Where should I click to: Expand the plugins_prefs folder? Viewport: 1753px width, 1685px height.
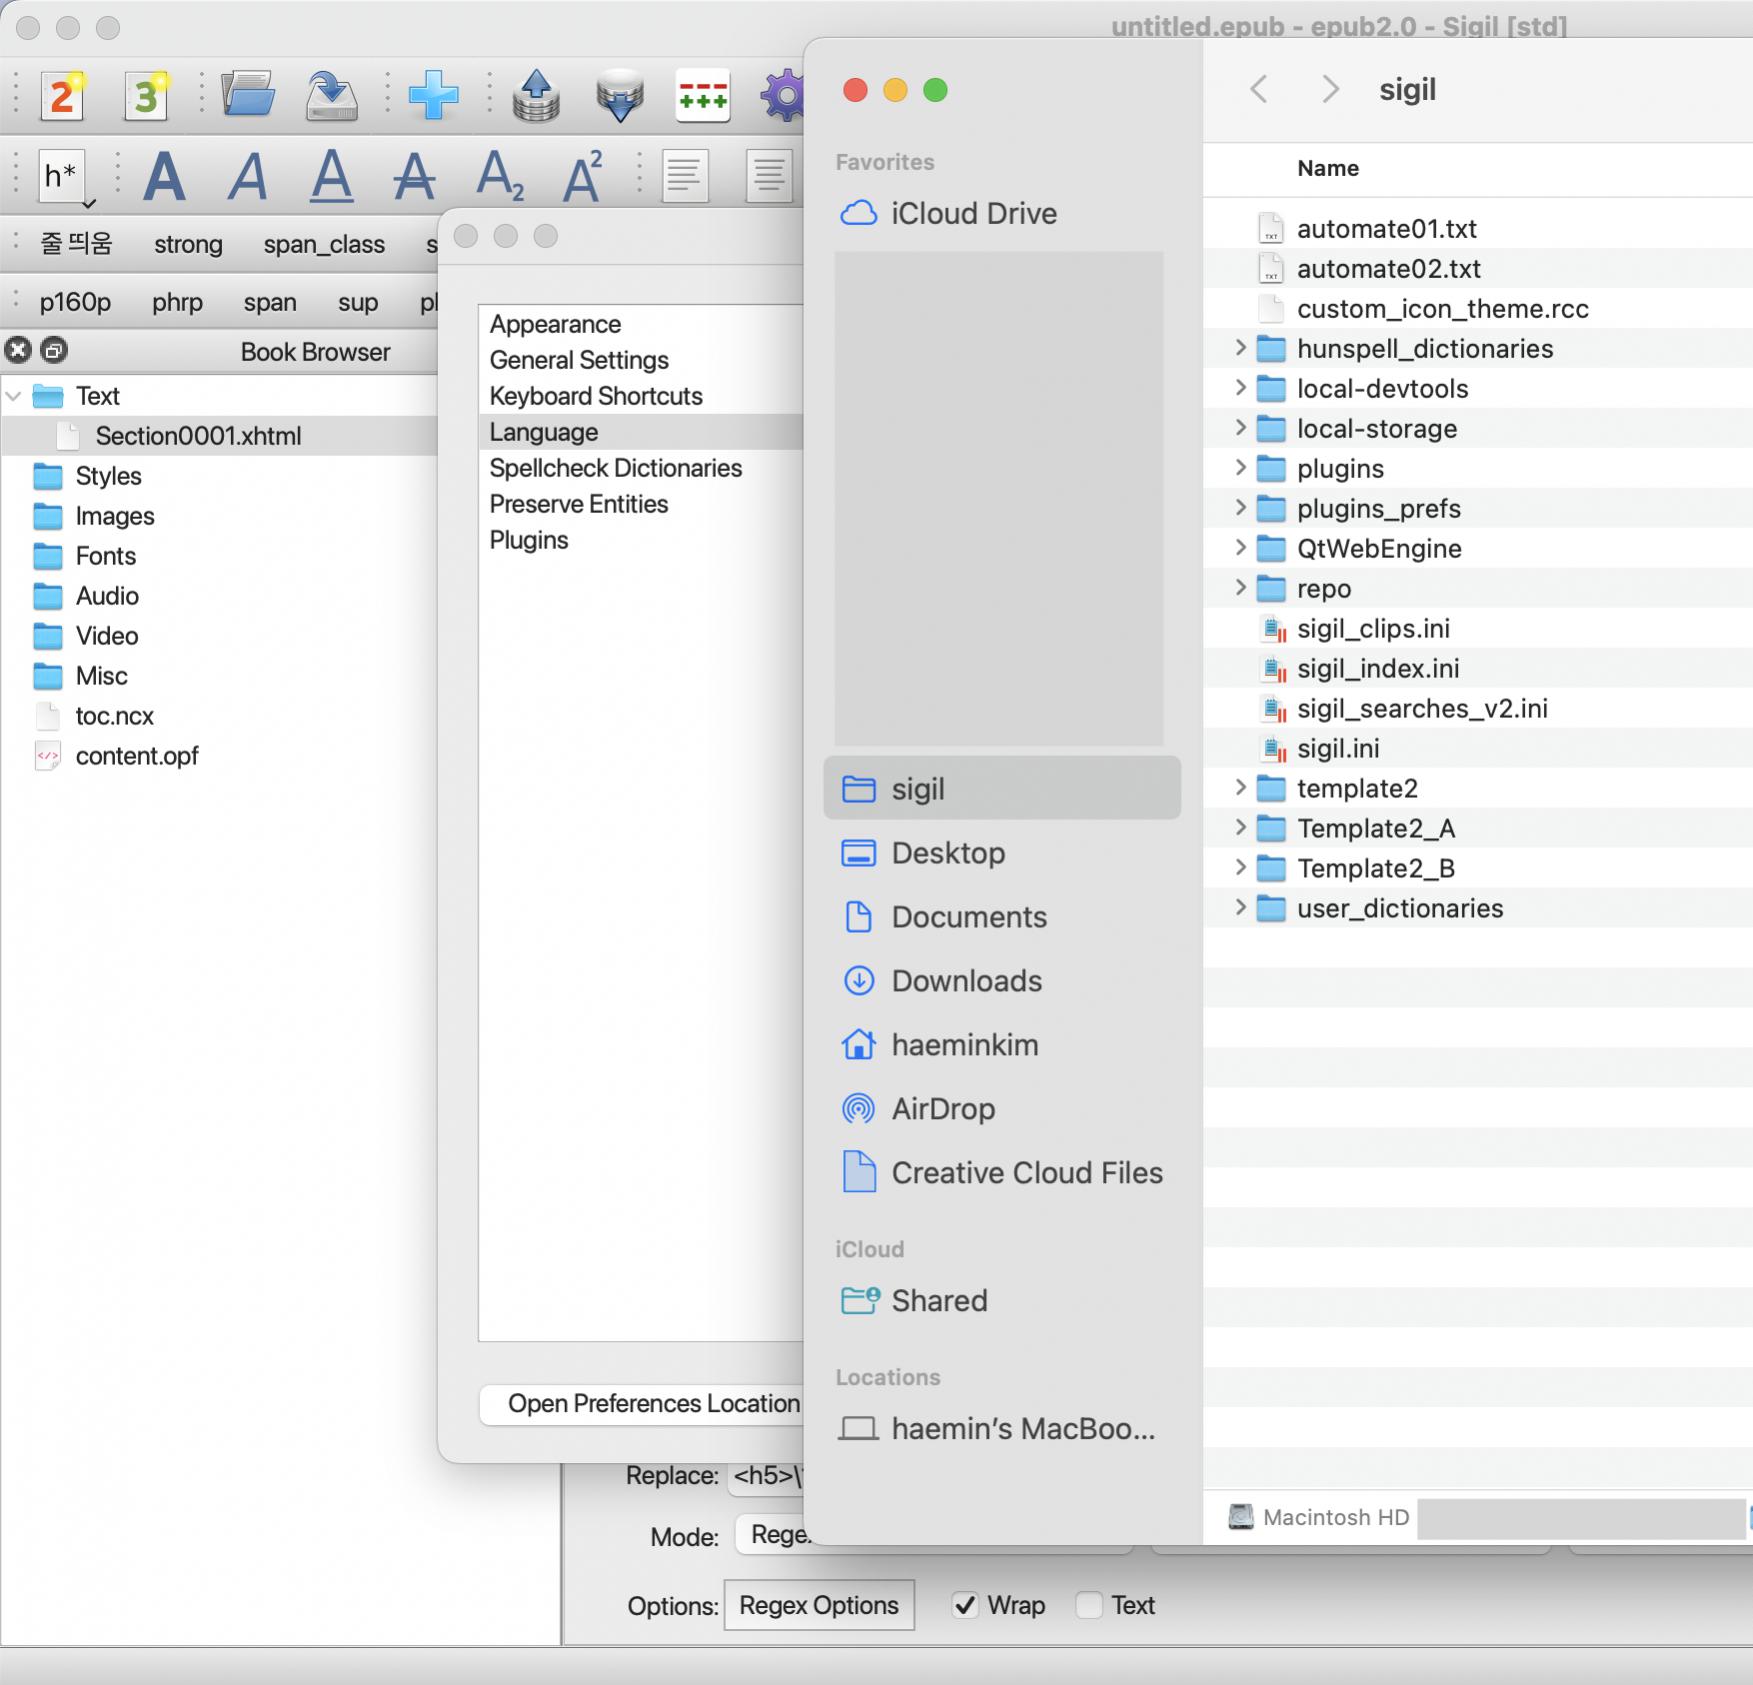pyautogui.click(x=1240, y=508)
